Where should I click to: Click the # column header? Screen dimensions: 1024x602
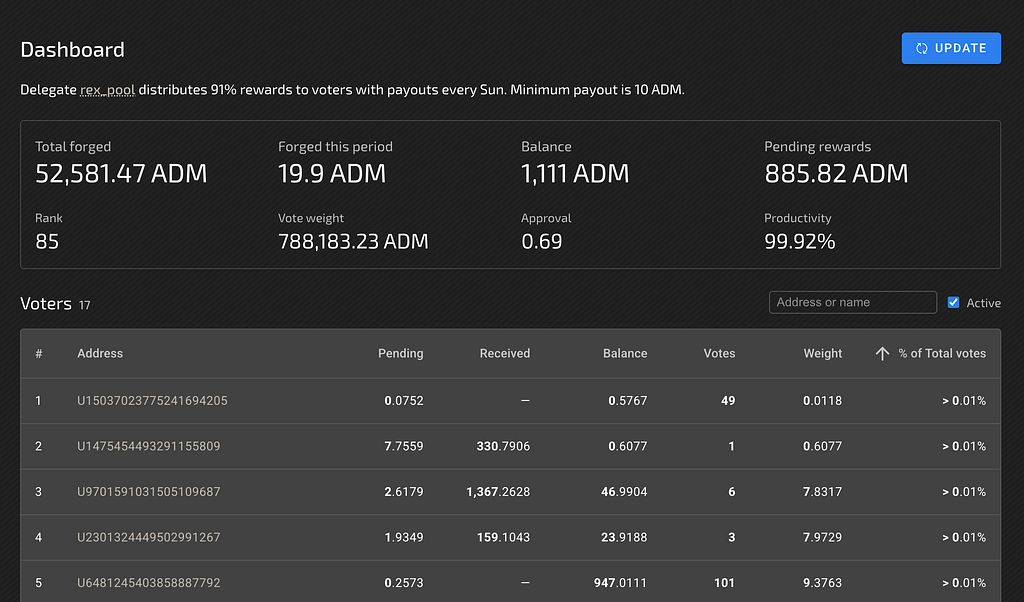(39, 354)
